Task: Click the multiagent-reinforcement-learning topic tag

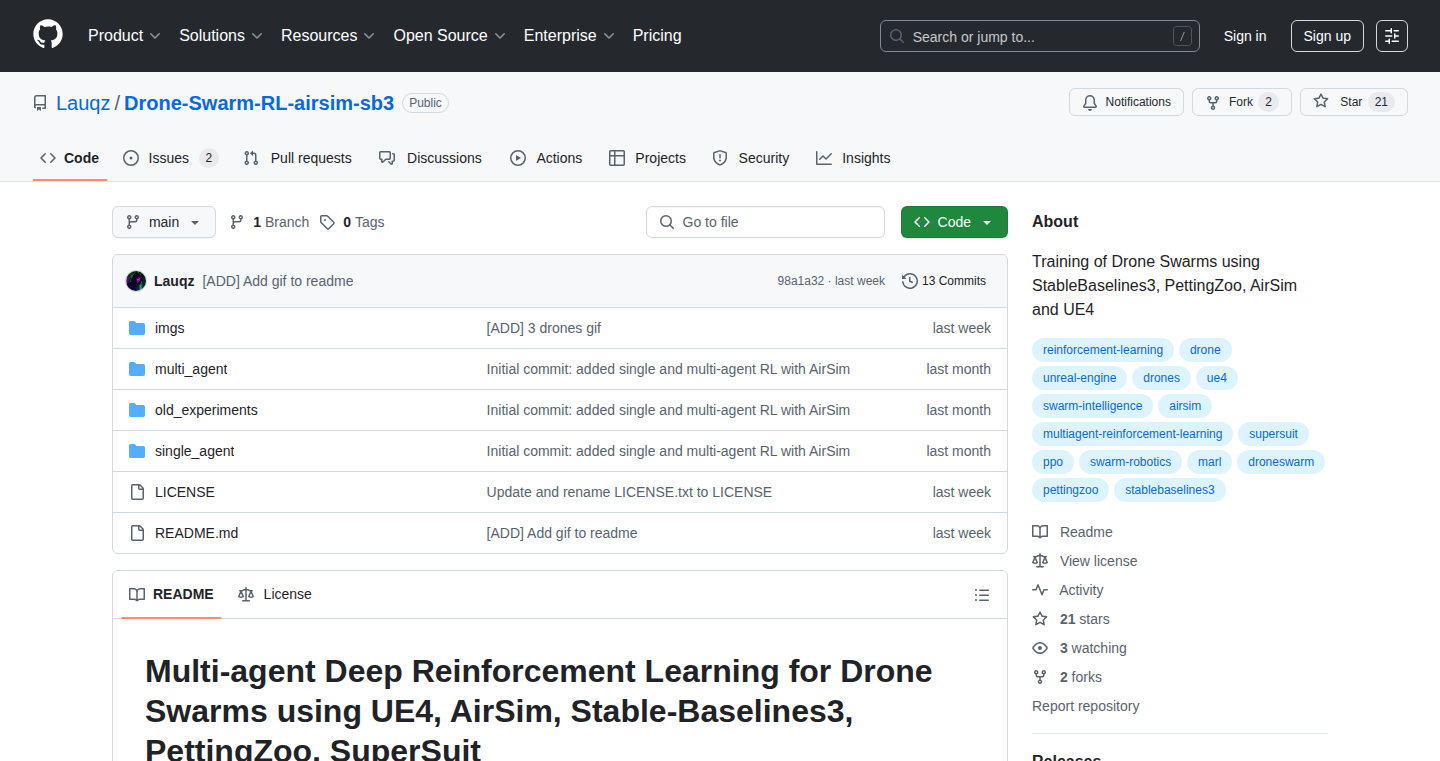Action: (1132, 434)
